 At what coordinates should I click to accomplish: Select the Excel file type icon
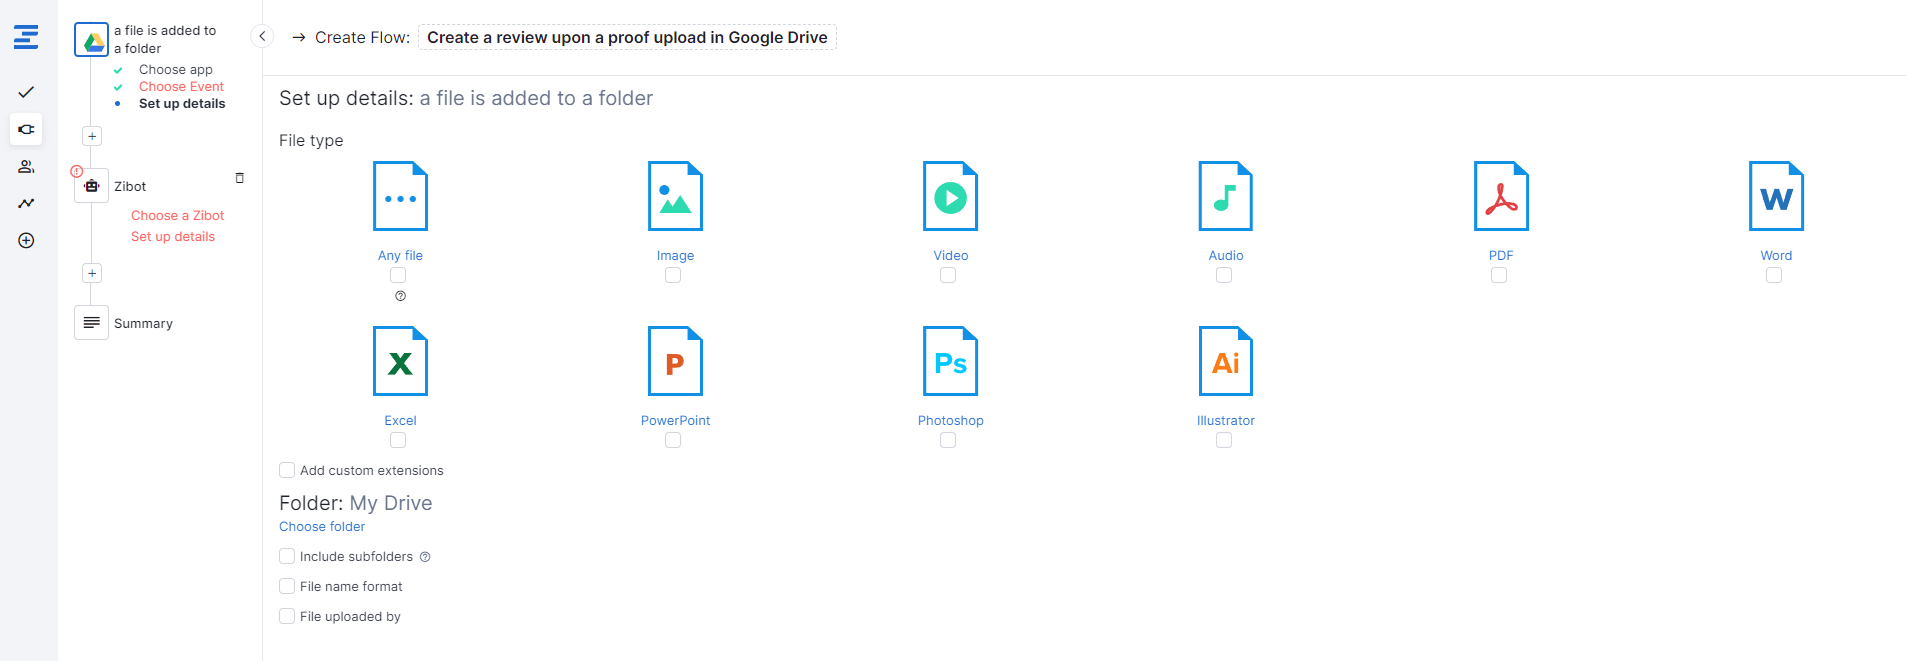pyautogui.click(x=400, y=361)
